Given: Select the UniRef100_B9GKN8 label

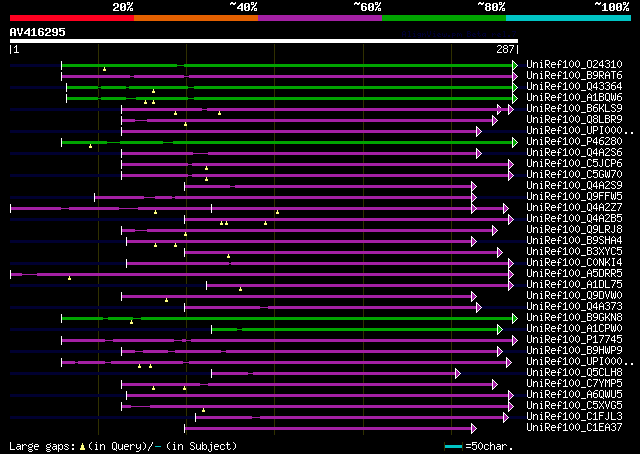Looking at the screenshot, I should pyautogui.click(x=574, y=318).
